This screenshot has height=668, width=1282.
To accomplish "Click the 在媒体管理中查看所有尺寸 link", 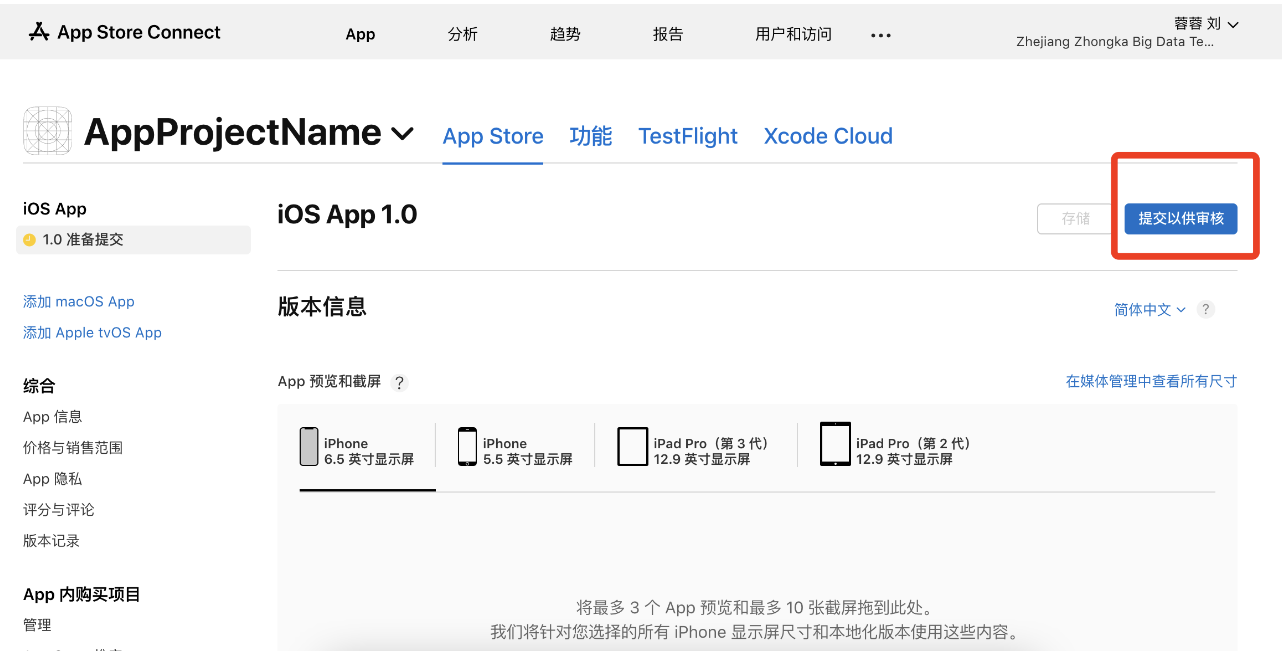I will point(1151,381).
